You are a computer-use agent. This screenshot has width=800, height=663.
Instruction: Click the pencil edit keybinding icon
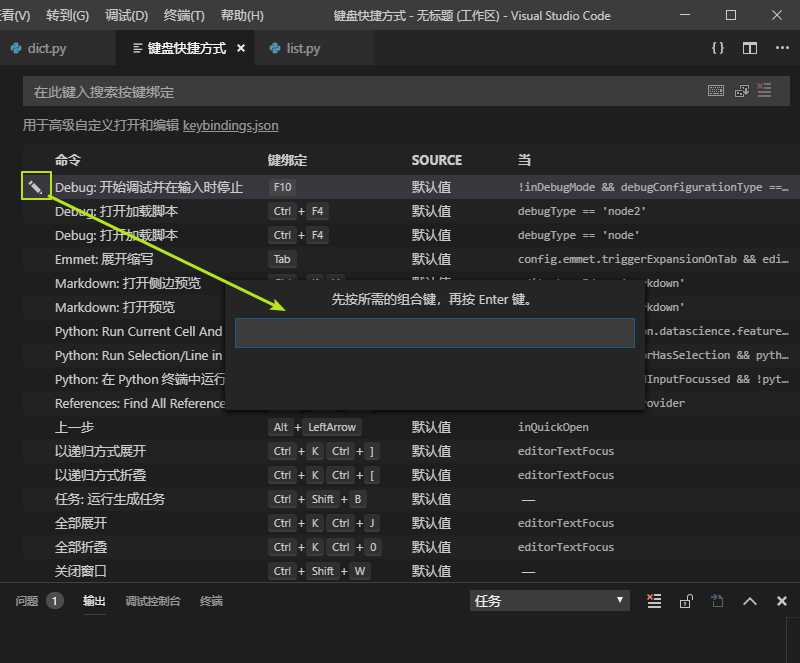36,187
